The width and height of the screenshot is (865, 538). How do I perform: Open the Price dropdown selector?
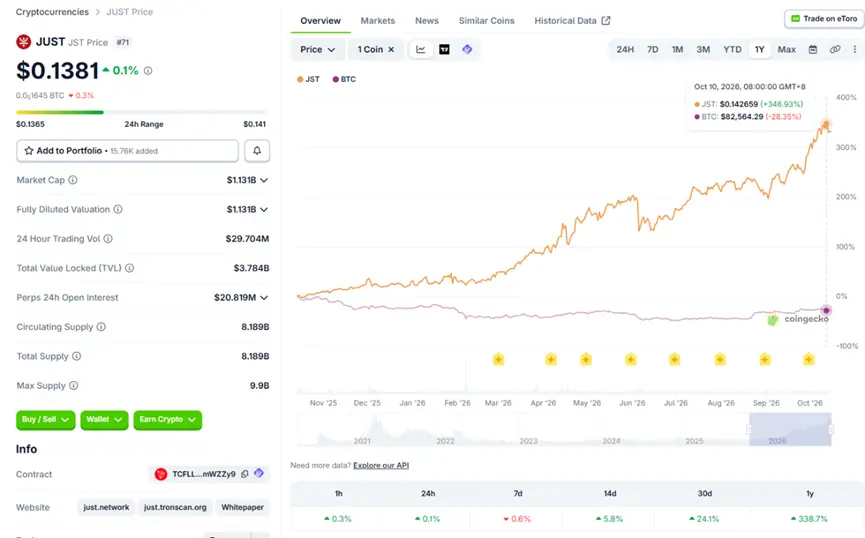pos(317,50)
